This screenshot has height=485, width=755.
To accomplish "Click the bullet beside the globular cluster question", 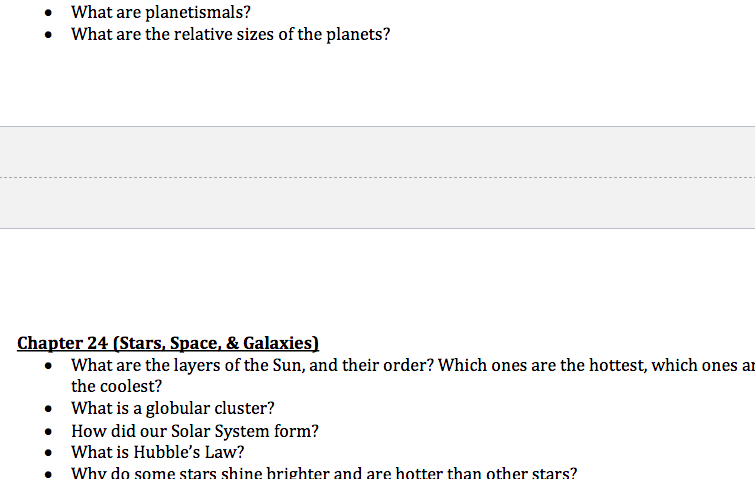I will point(48,409).
